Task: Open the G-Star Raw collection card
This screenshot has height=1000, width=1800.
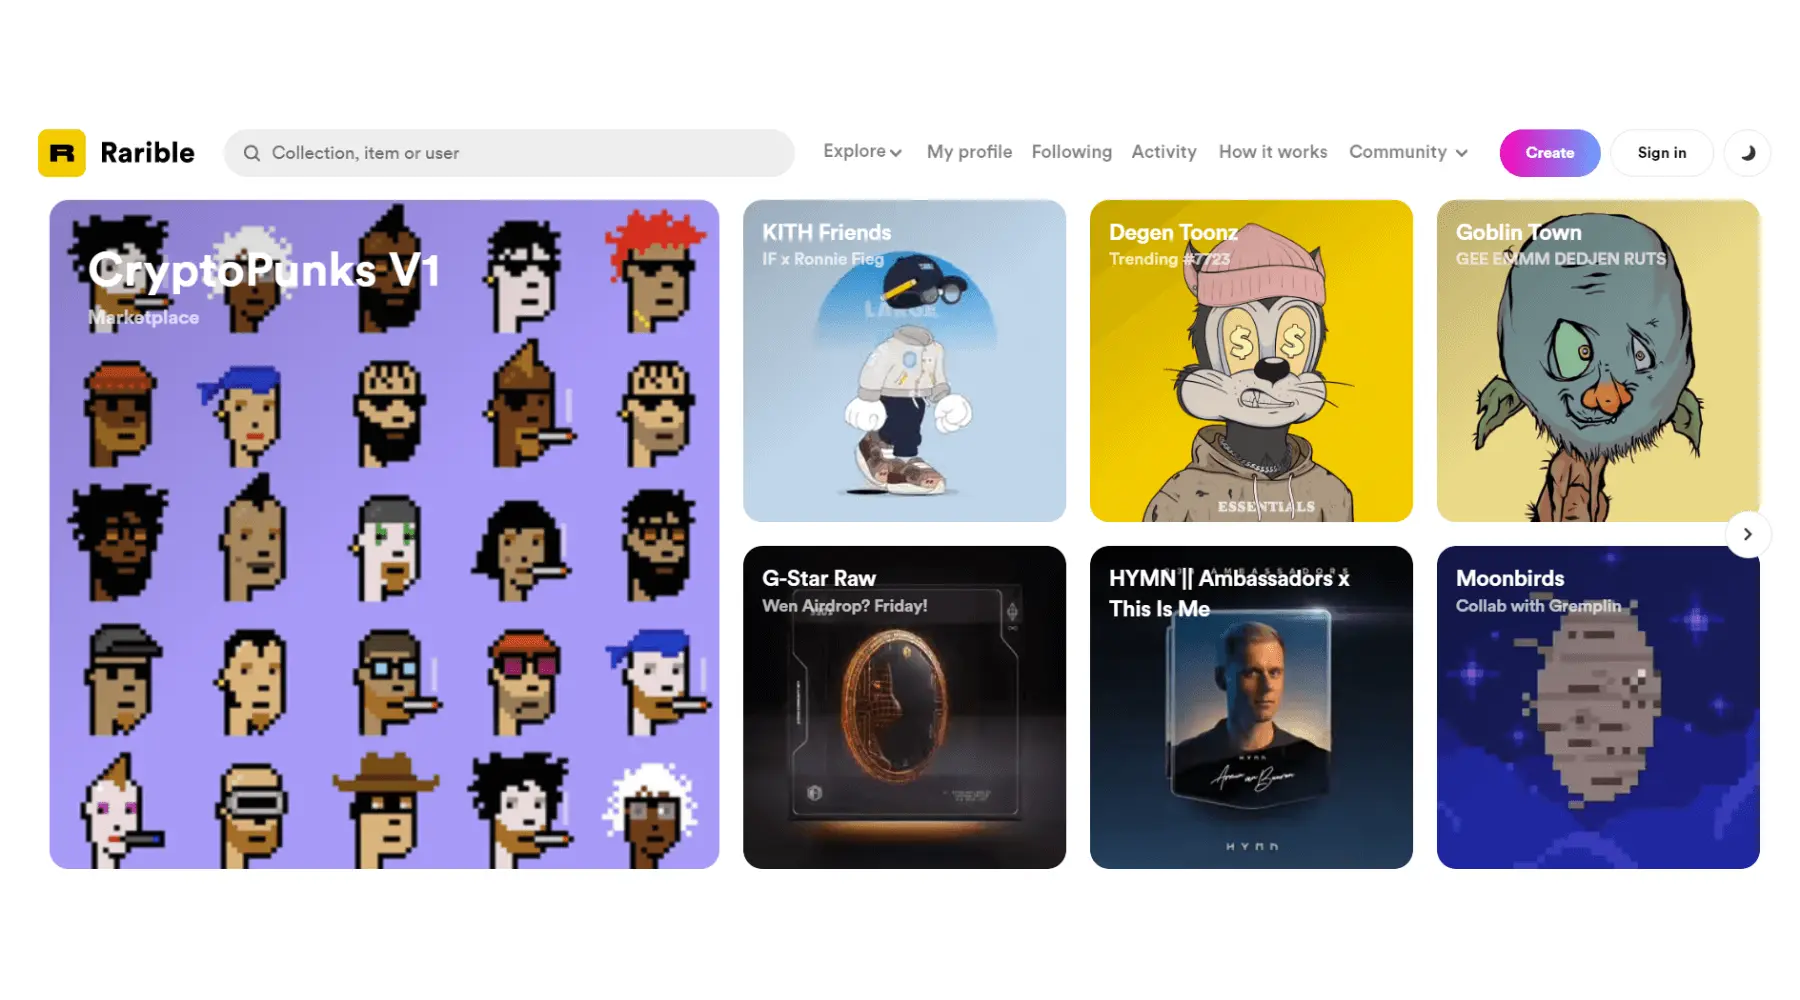Action: click(904, 707)
